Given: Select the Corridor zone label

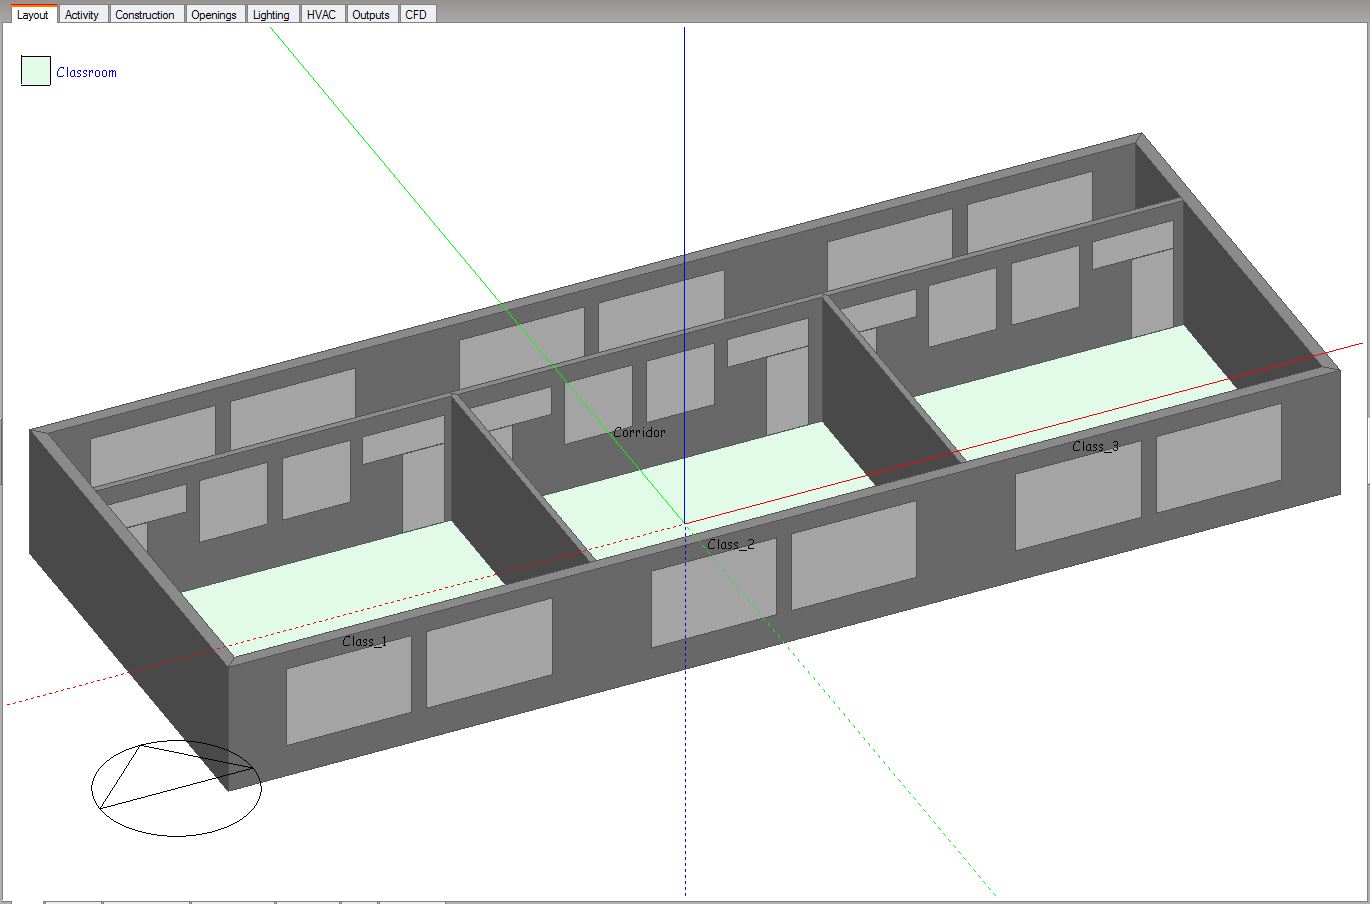Looking at the screenshot, I should click(639, 433).
